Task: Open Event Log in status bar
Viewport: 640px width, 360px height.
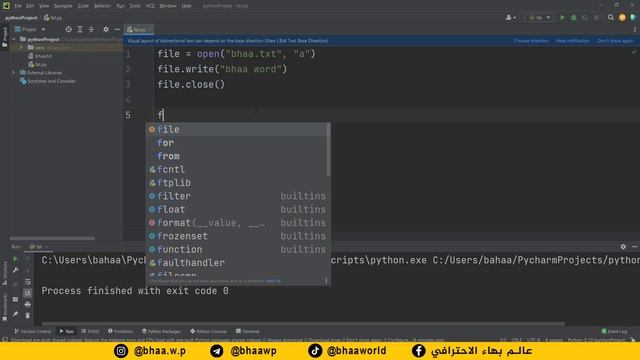Action: click(x=614, y=331)
